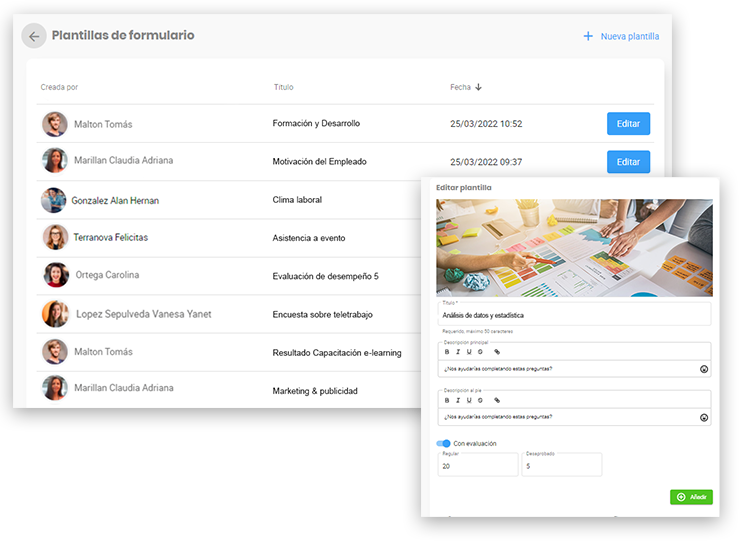Click the name Terranova Felicitas
The height and width of the screenshot is (541, 739).
click(111, 238)
